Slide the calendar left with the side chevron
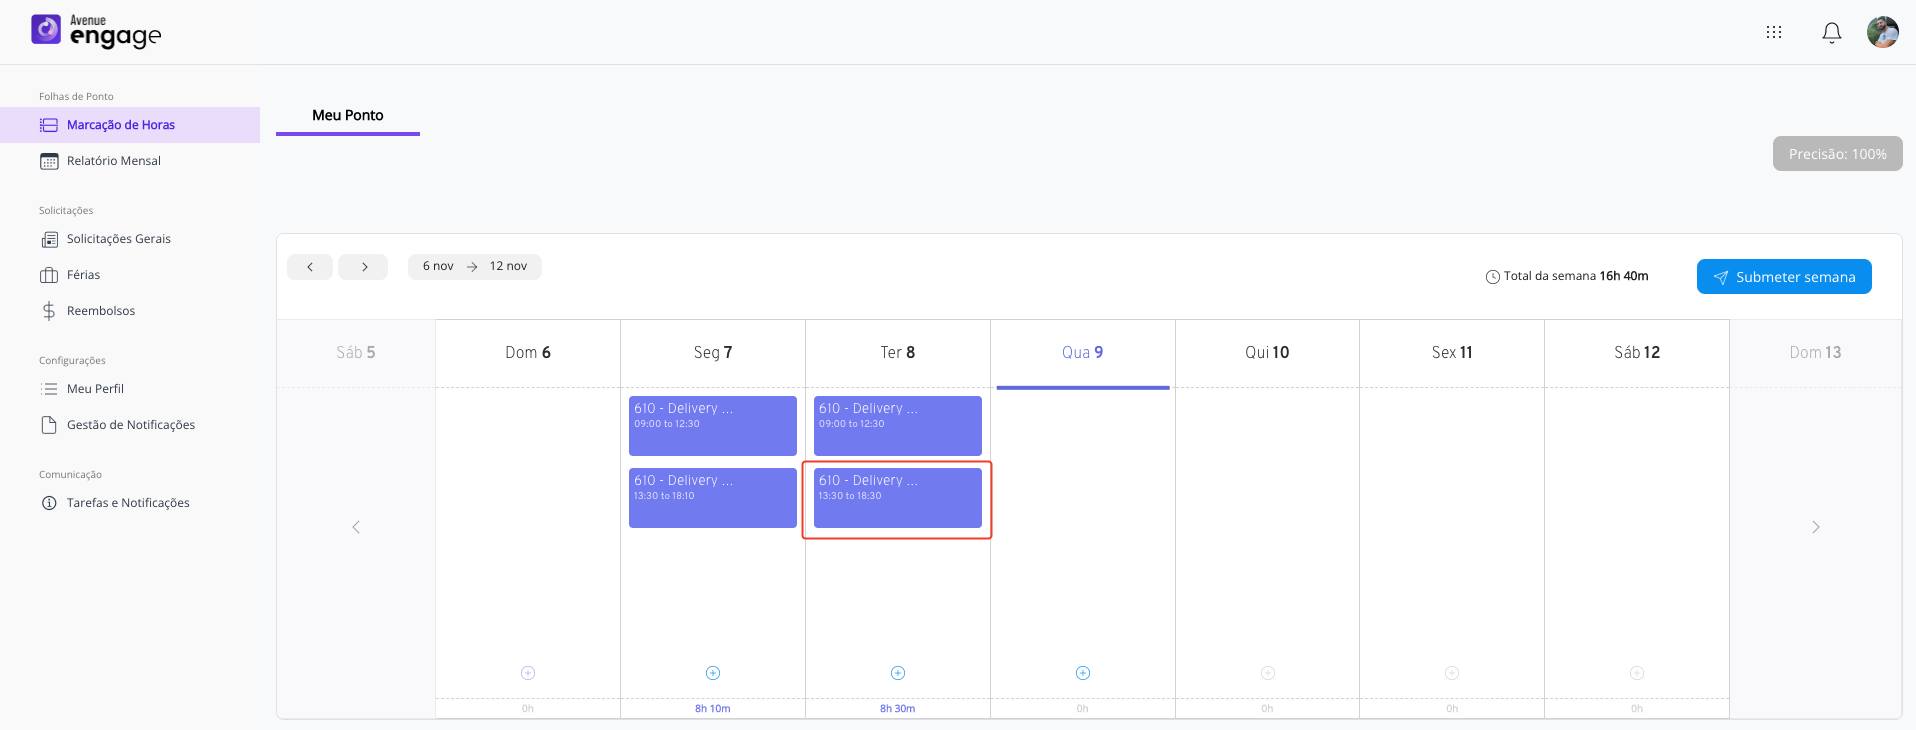The image size is (1916, 730). 356,527
